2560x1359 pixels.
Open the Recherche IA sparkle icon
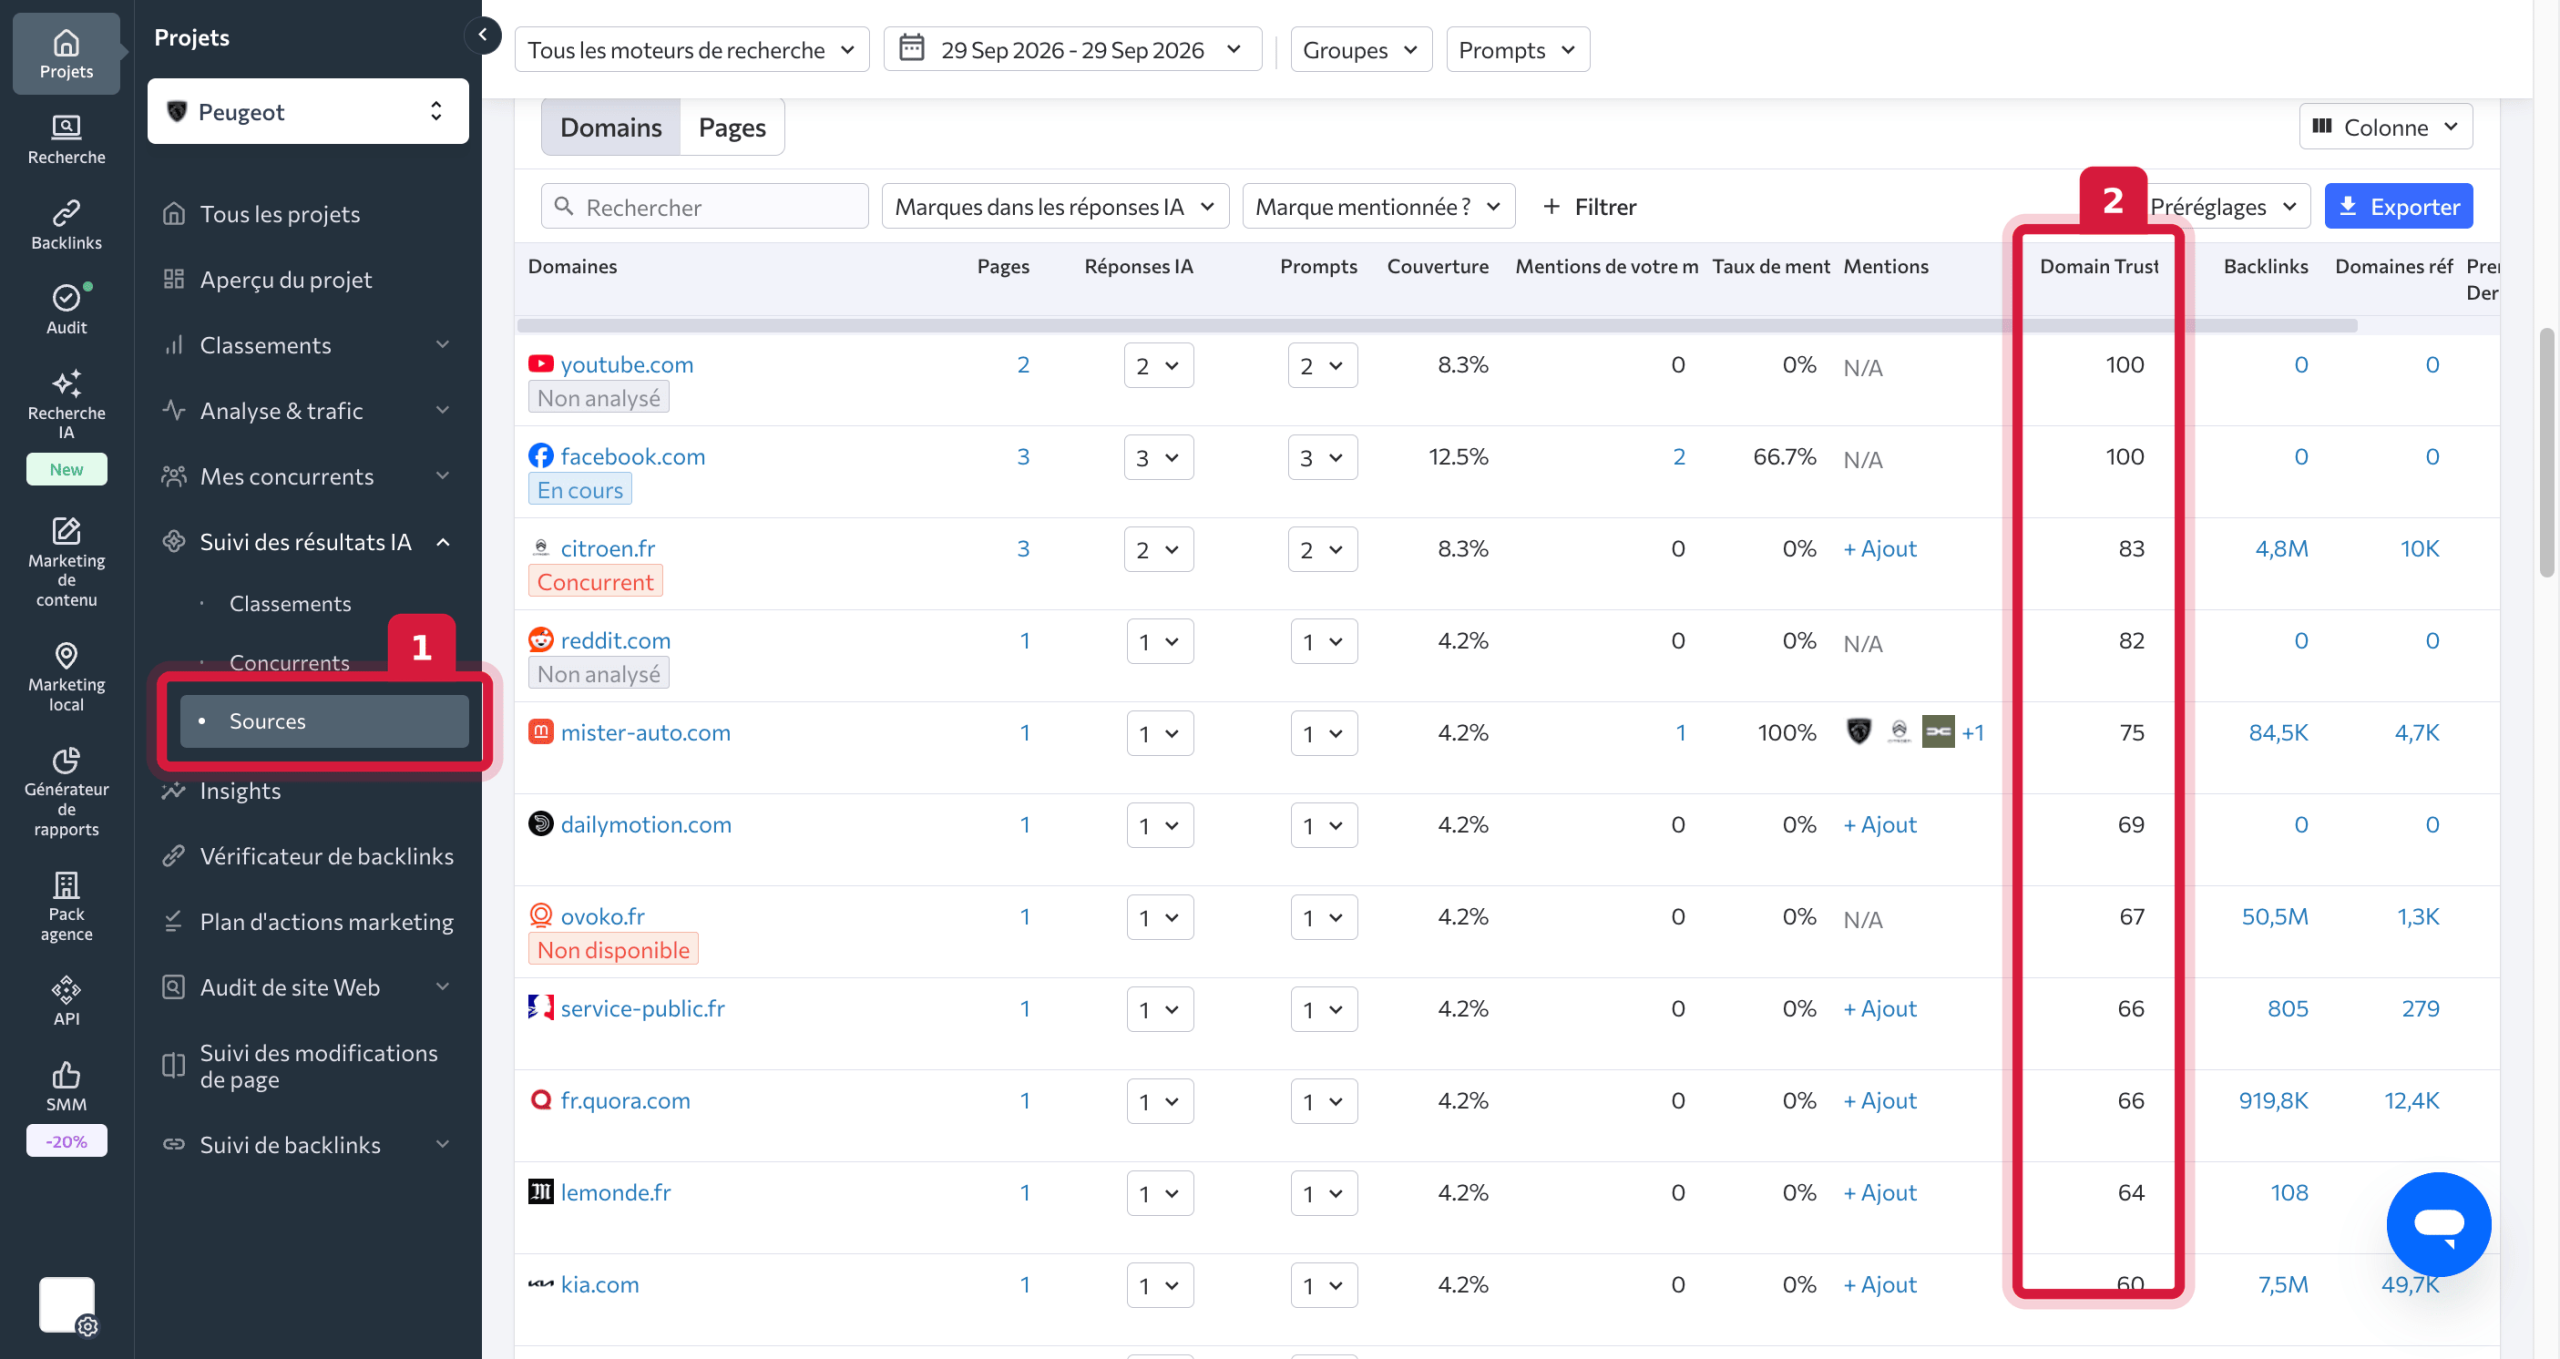pos(66,404)
